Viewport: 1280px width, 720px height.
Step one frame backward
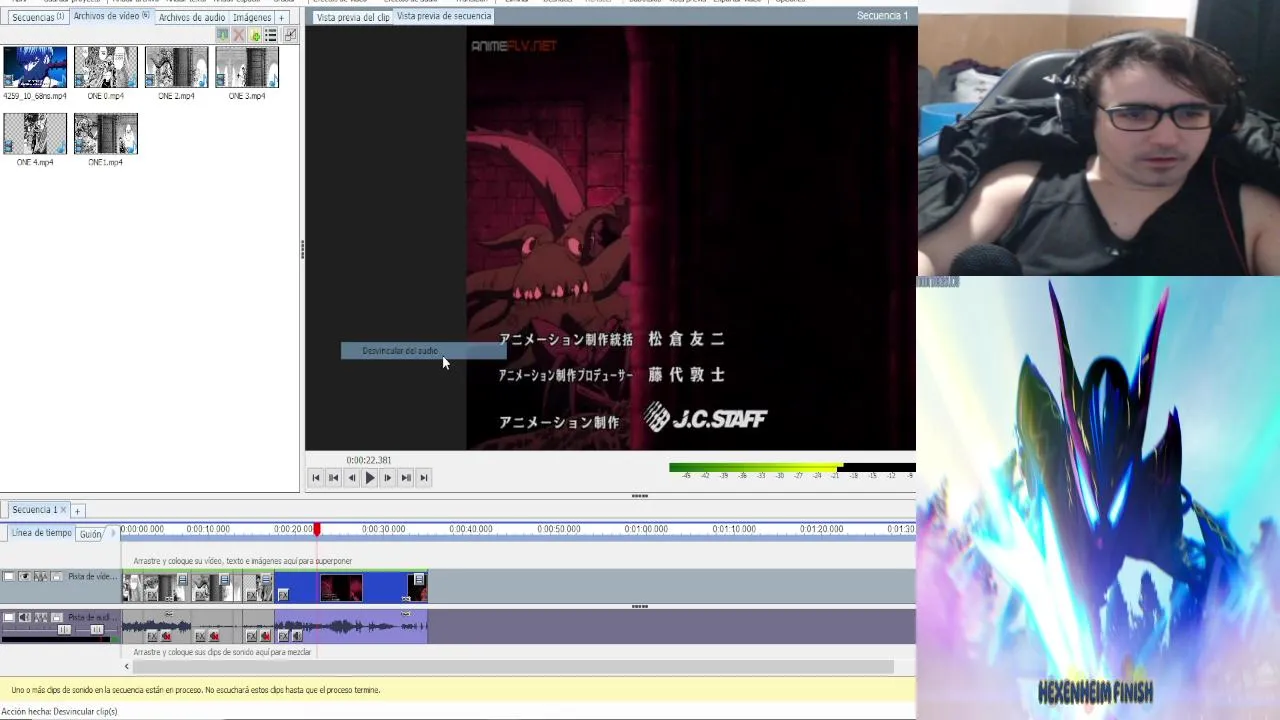click(351, 478)
